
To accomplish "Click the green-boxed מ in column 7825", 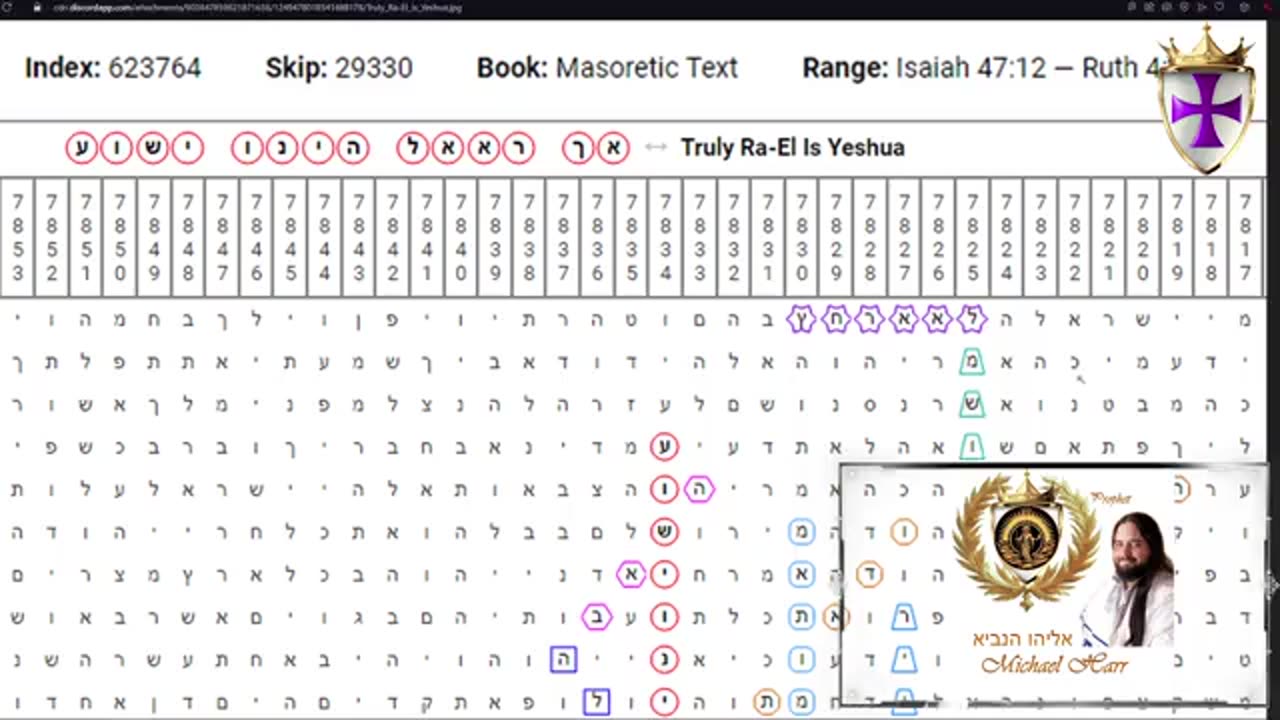I will click(x=972, y=362).
